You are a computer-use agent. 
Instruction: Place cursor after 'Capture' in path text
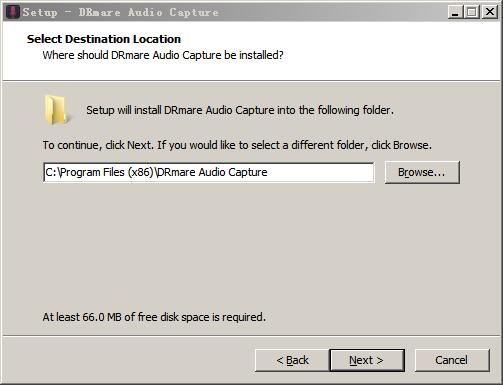268,172
